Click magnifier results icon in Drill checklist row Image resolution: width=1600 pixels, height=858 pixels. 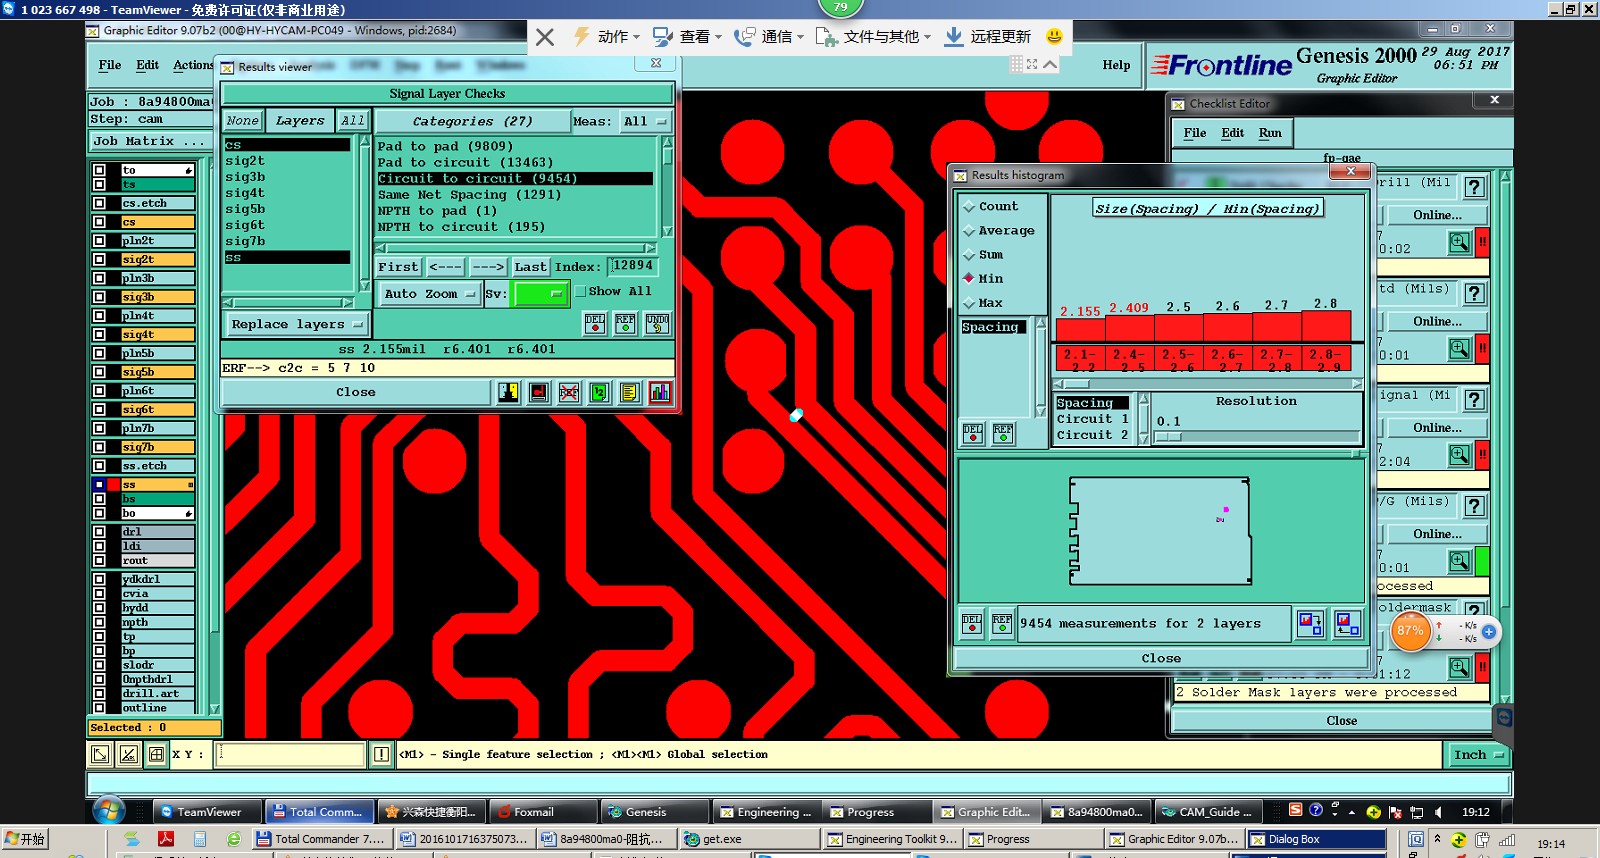click(x=1460, y=242)
